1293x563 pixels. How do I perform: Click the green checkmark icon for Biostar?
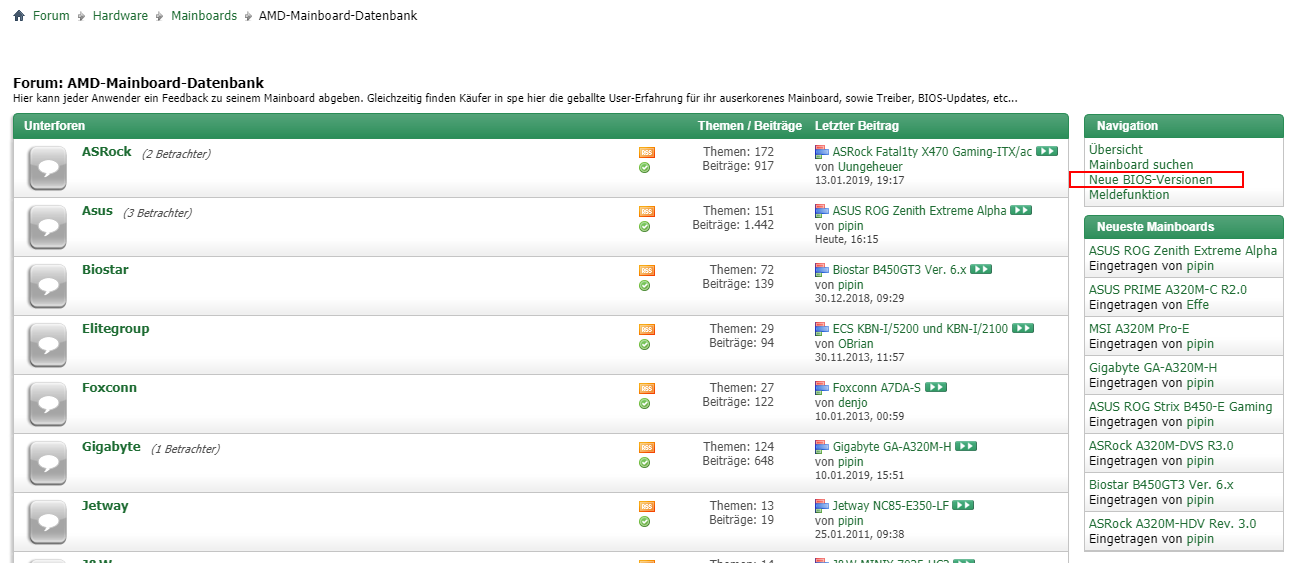point(645,286)
